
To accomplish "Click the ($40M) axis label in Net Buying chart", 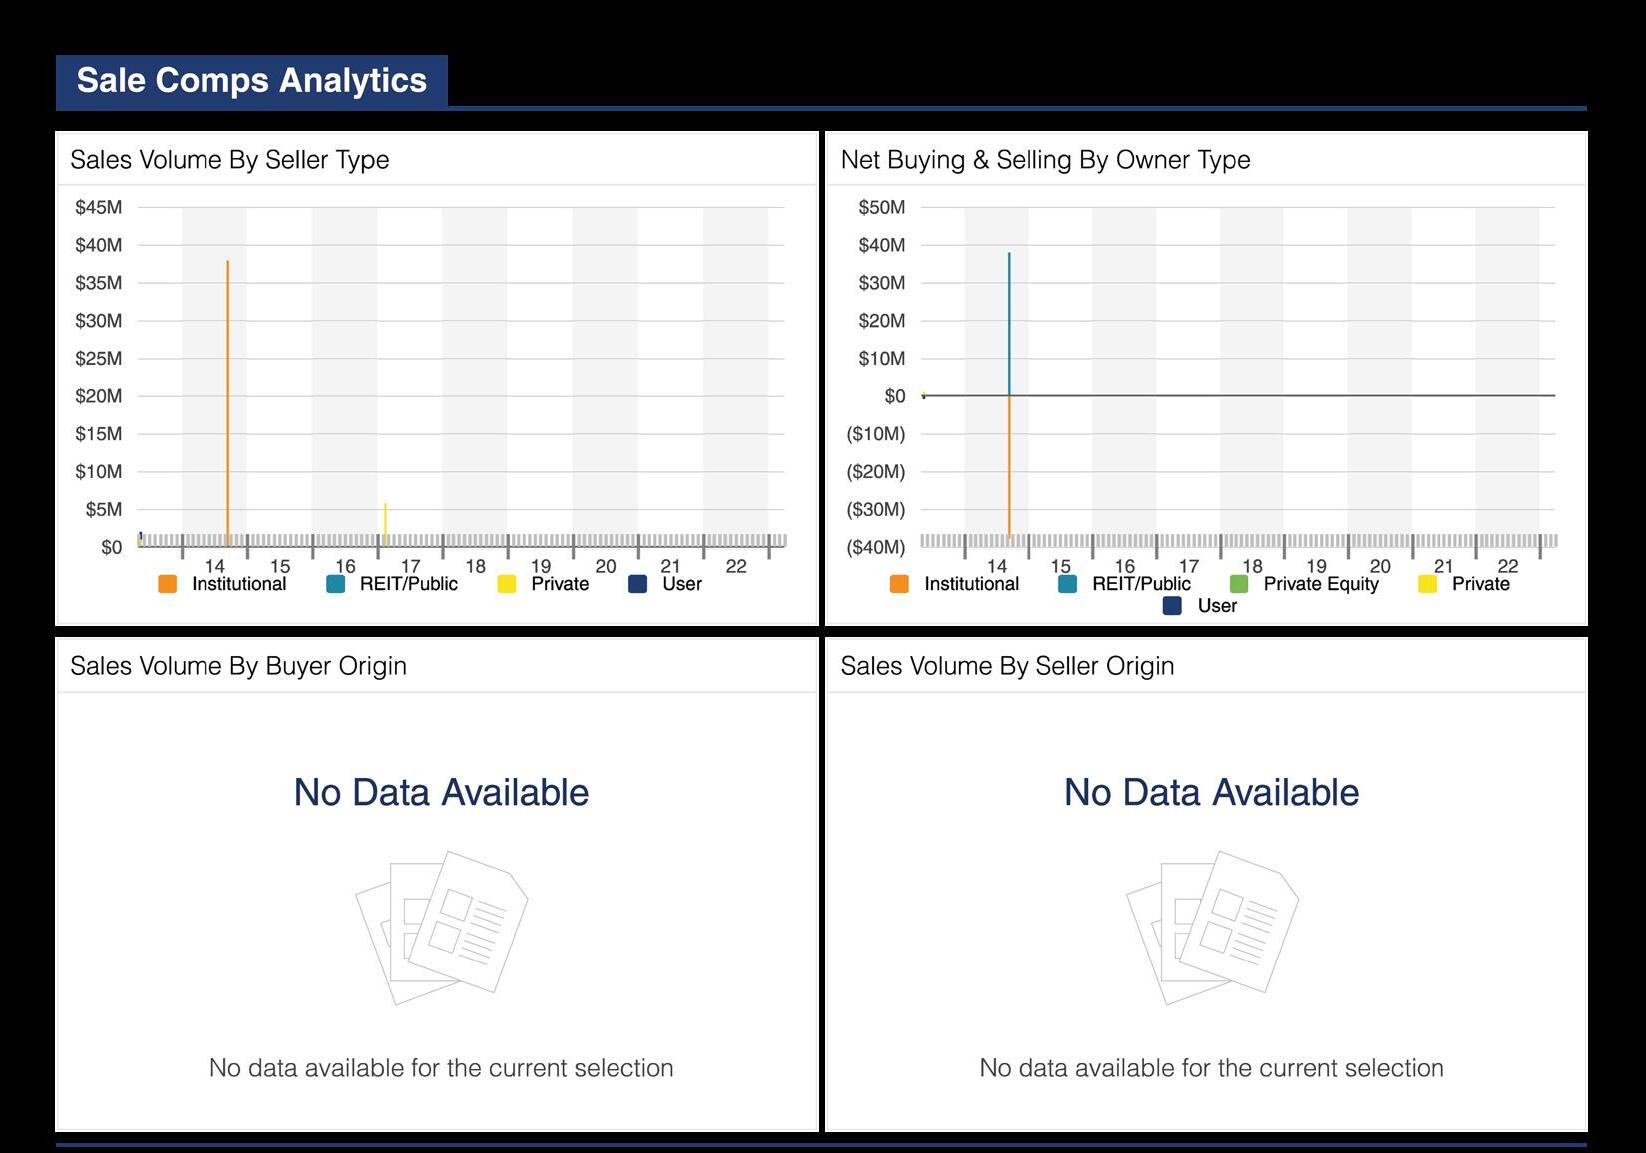I will click(876, 547).
